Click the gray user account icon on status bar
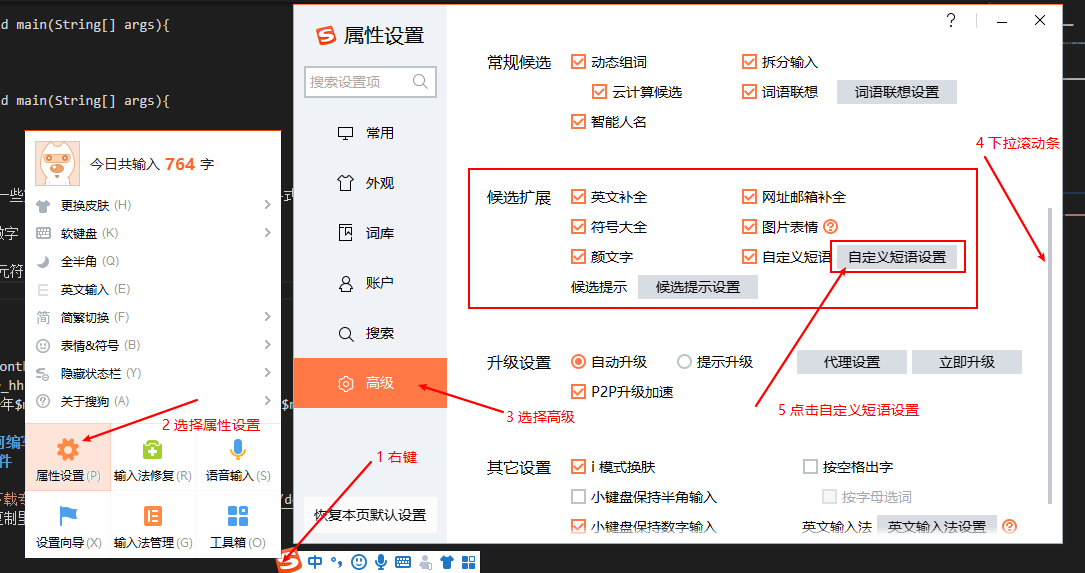The width and height of the screenshot is (1085, 573). coord(425,562)
